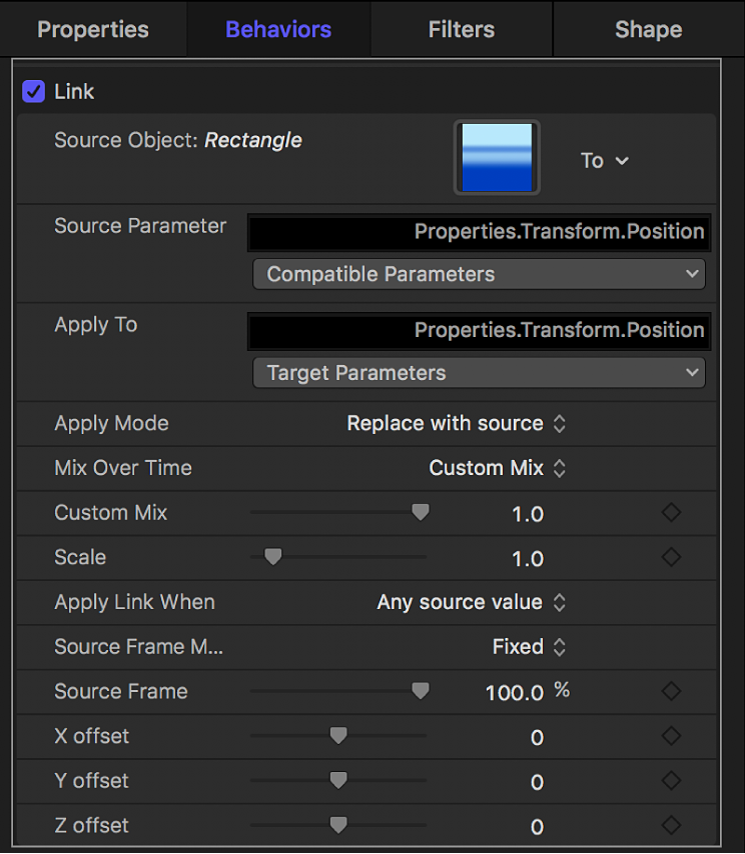Add a keyframe for Y offset
The height and width of the screenshot is (854, 745).
coord(670,781)
